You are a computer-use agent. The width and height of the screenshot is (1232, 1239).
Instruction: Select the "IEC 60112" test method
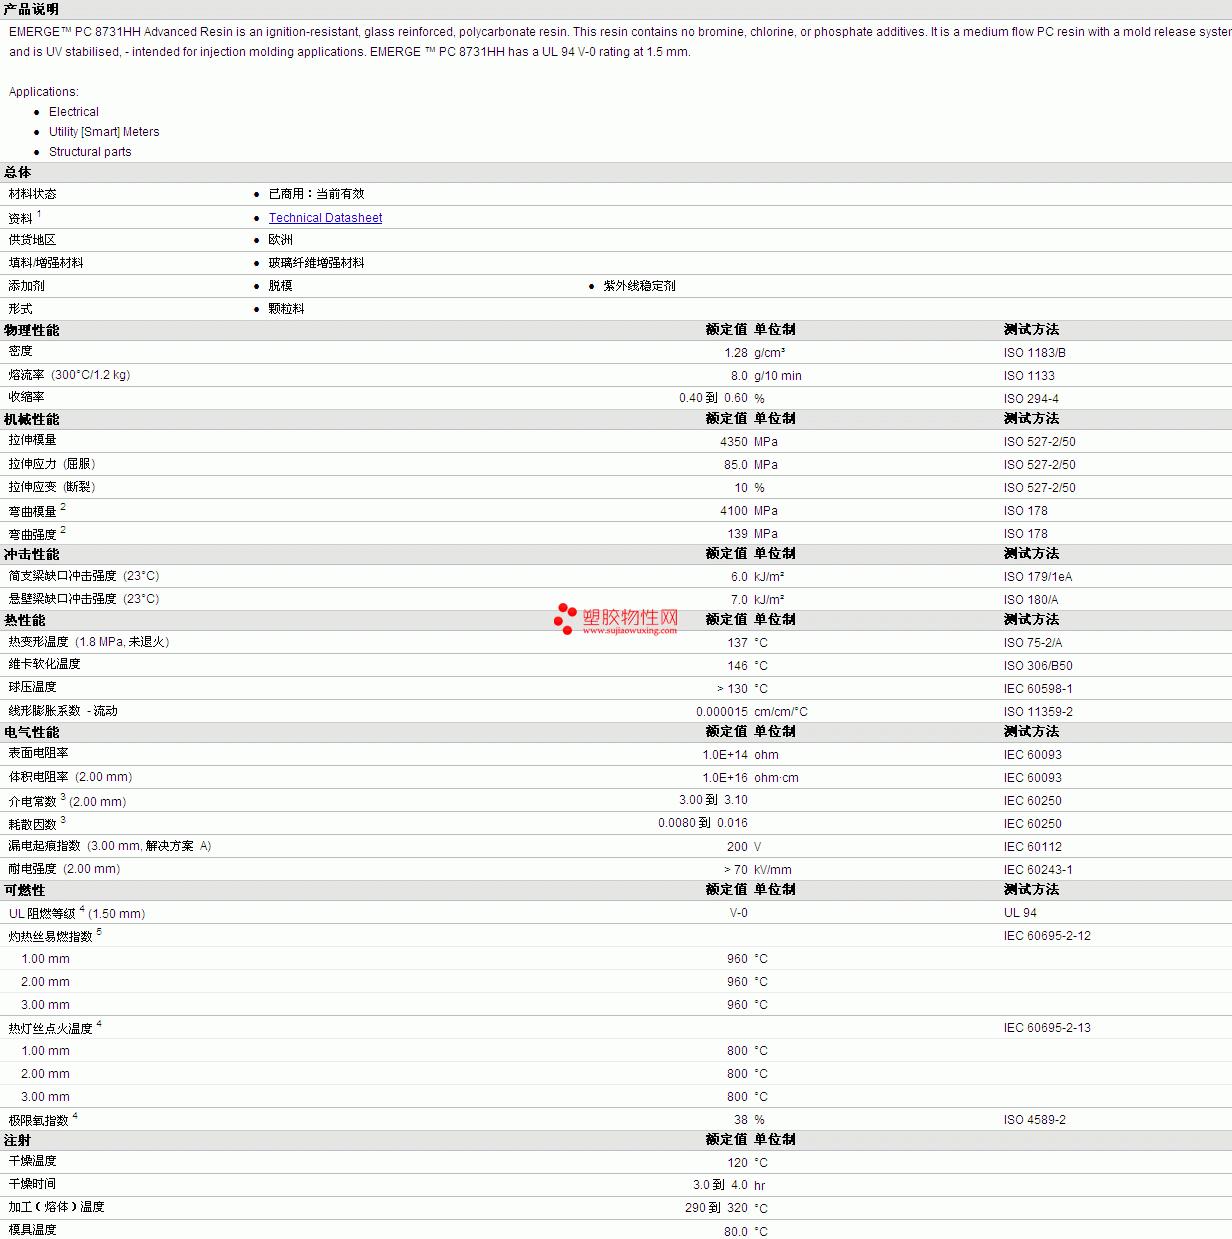pyautogui.click(x=1033, y=847)
